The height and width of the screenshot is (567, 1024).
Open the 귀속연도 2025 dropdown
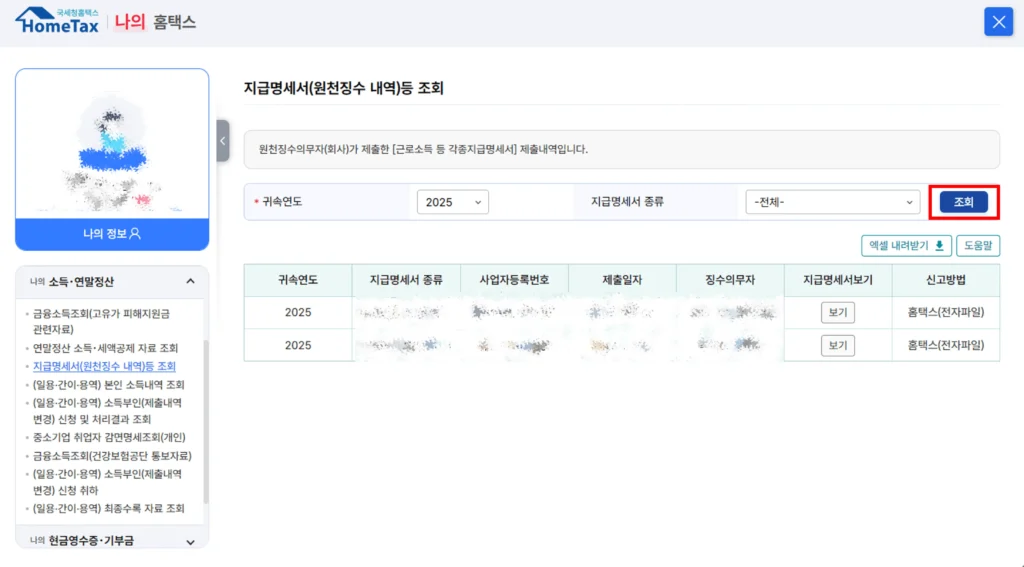tap(453, 202)
